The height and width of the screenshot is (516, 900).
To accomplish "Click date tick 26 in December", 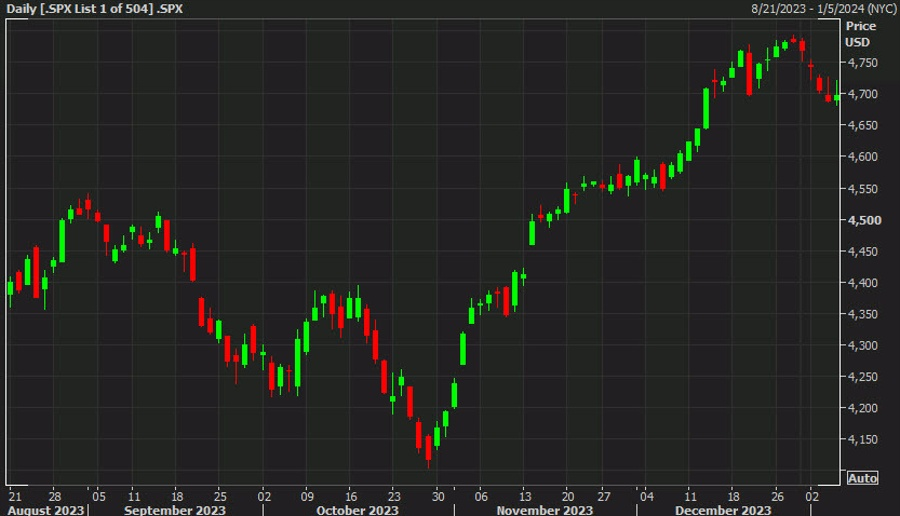I will tap(777, 496).
